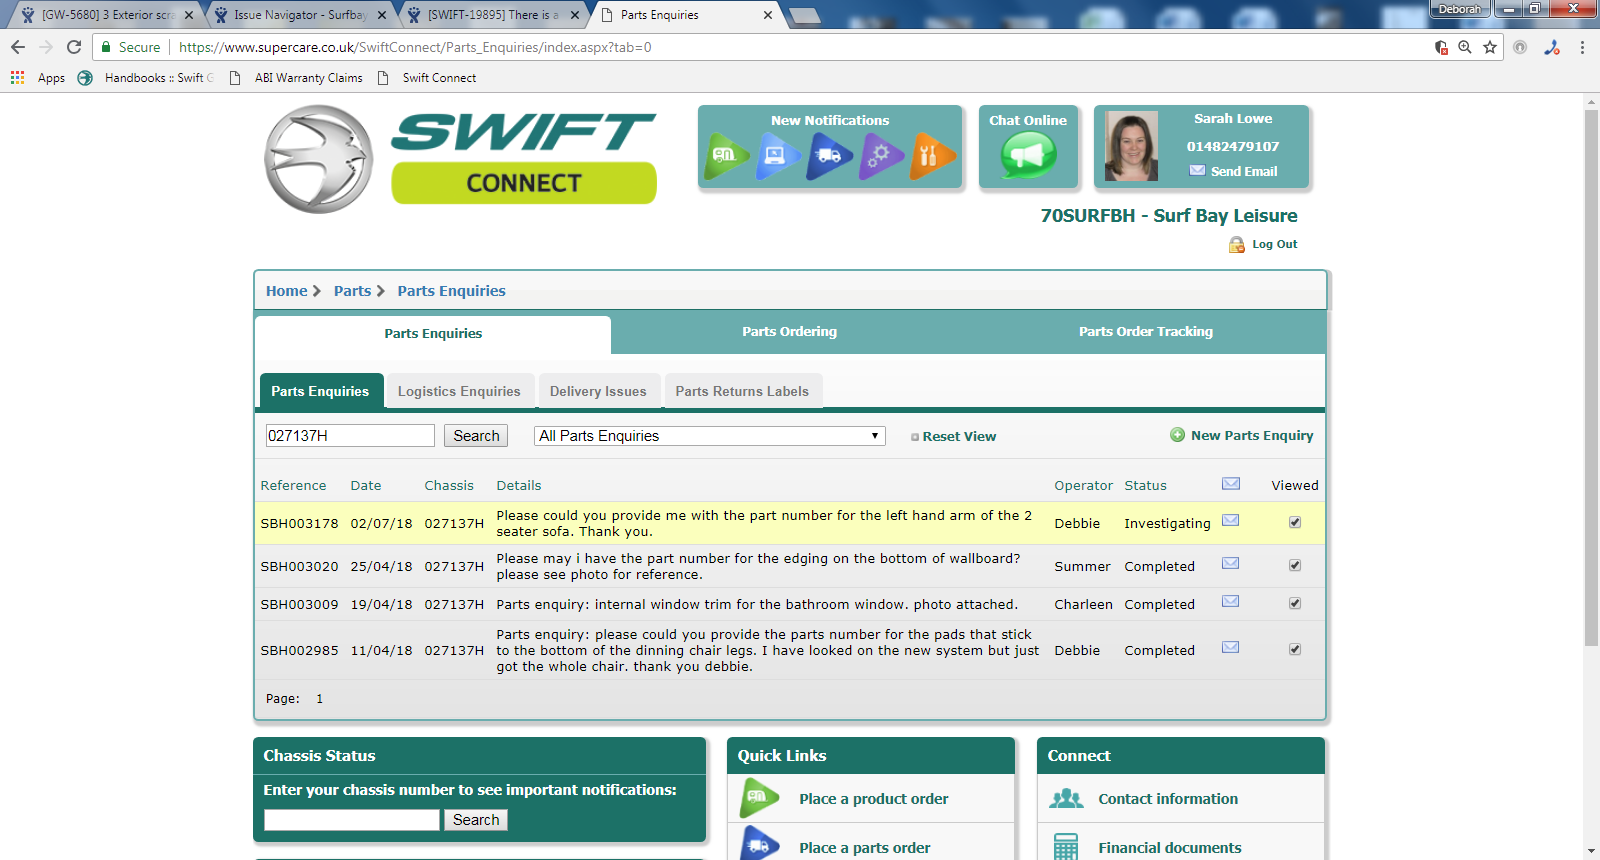
Task: Click the green plus icon for New Parts Enquiry
Action: (x=1178, y=435)
